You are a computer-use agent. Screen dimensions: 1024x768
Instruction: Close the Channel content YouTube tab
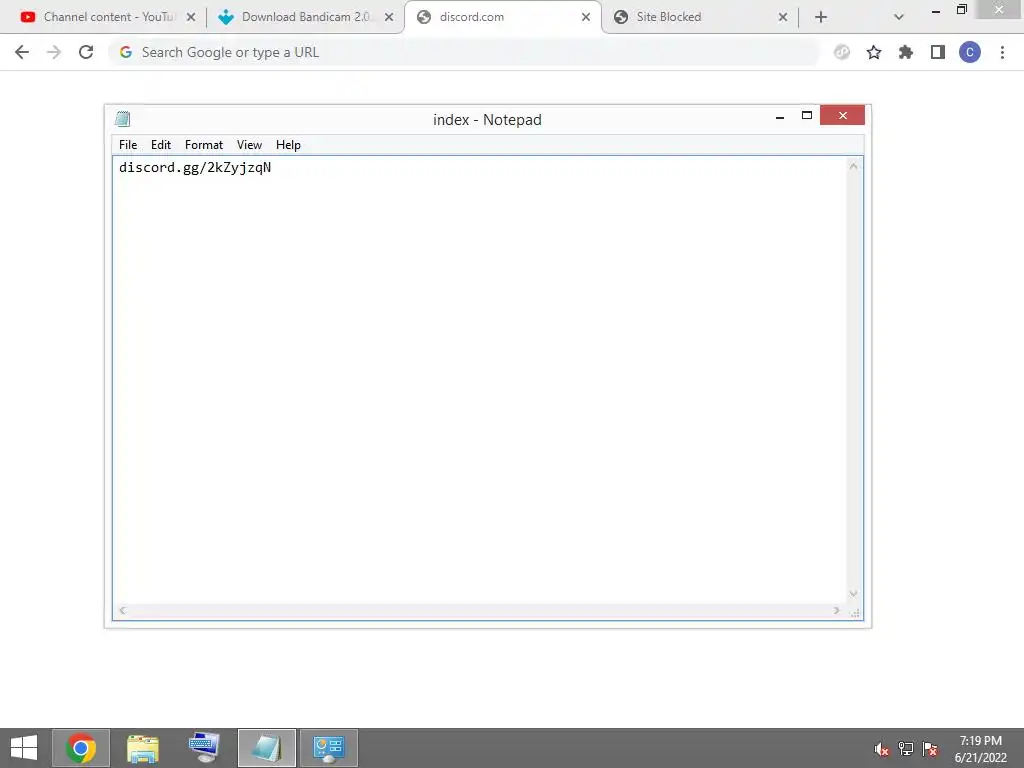point(191,17)
